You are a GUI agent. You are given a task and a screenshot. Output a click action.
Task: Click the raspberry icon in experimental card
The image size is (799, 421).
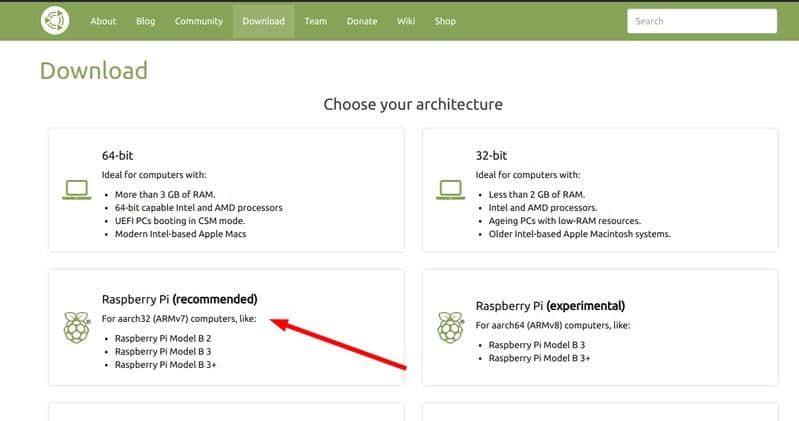450,327
